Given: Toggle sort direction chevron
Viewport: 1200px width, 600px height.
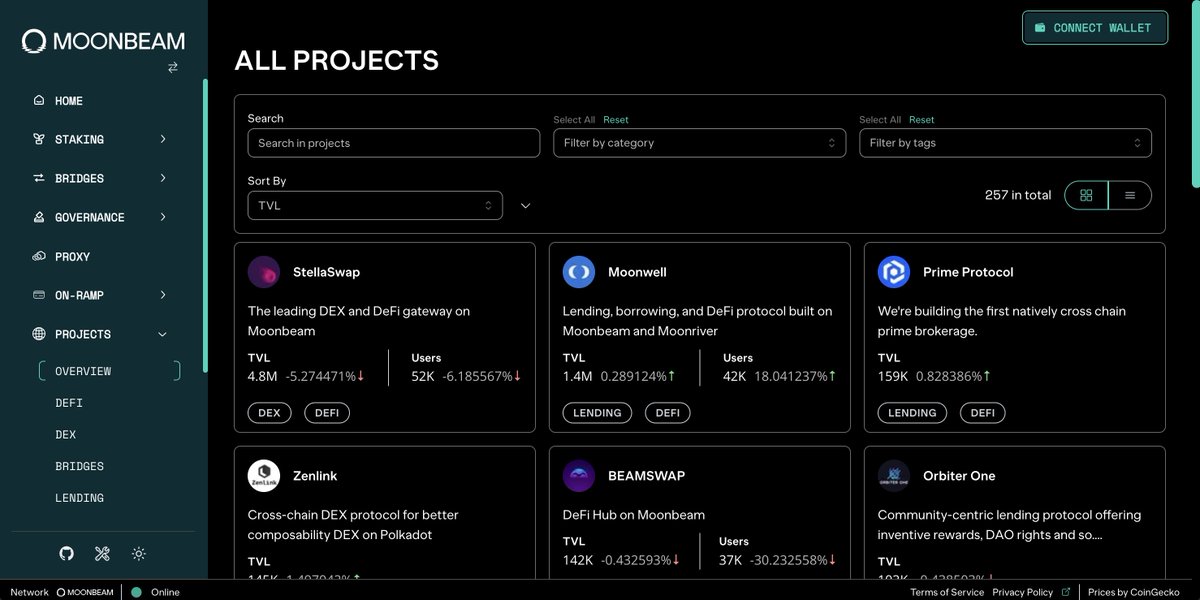Looking at the screenshot, I should (526, 206).
